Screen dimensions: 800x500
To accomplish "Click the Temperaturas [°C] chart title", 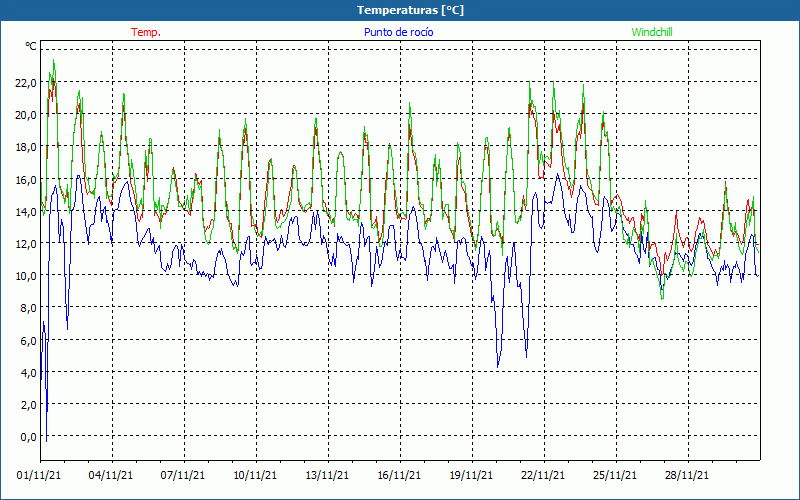I will point(410,10).
